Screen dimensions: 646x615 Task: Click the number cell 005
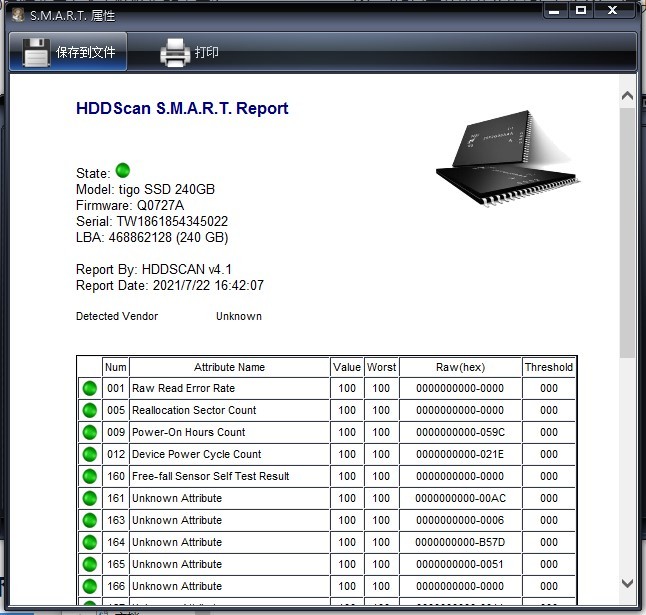(x=116, y=410)
